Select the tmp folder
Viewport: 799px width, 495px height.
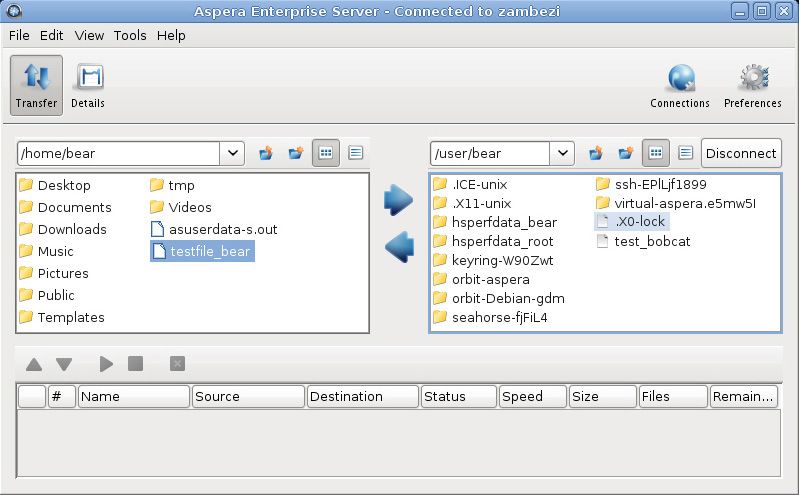pos(173,185)
